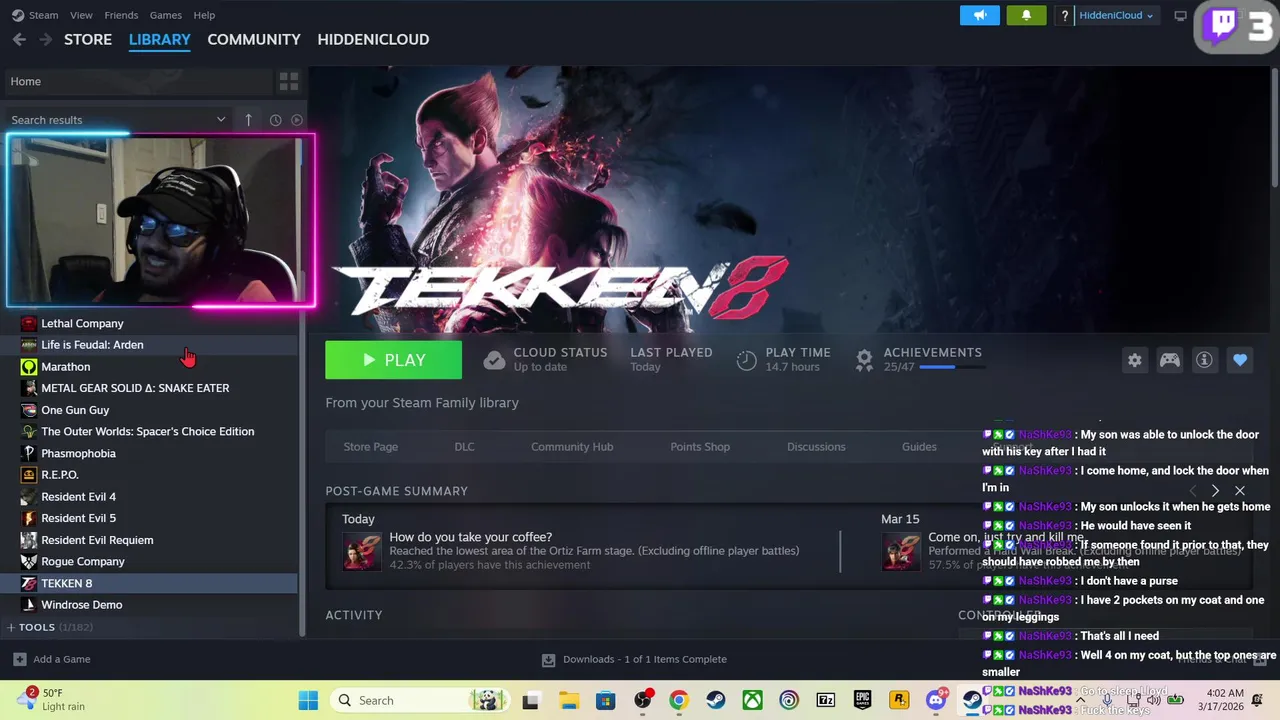Screen dimensions: 1280x720
Task: Open TEKKEN 8 settings gear
Action: coord(1134,360)
